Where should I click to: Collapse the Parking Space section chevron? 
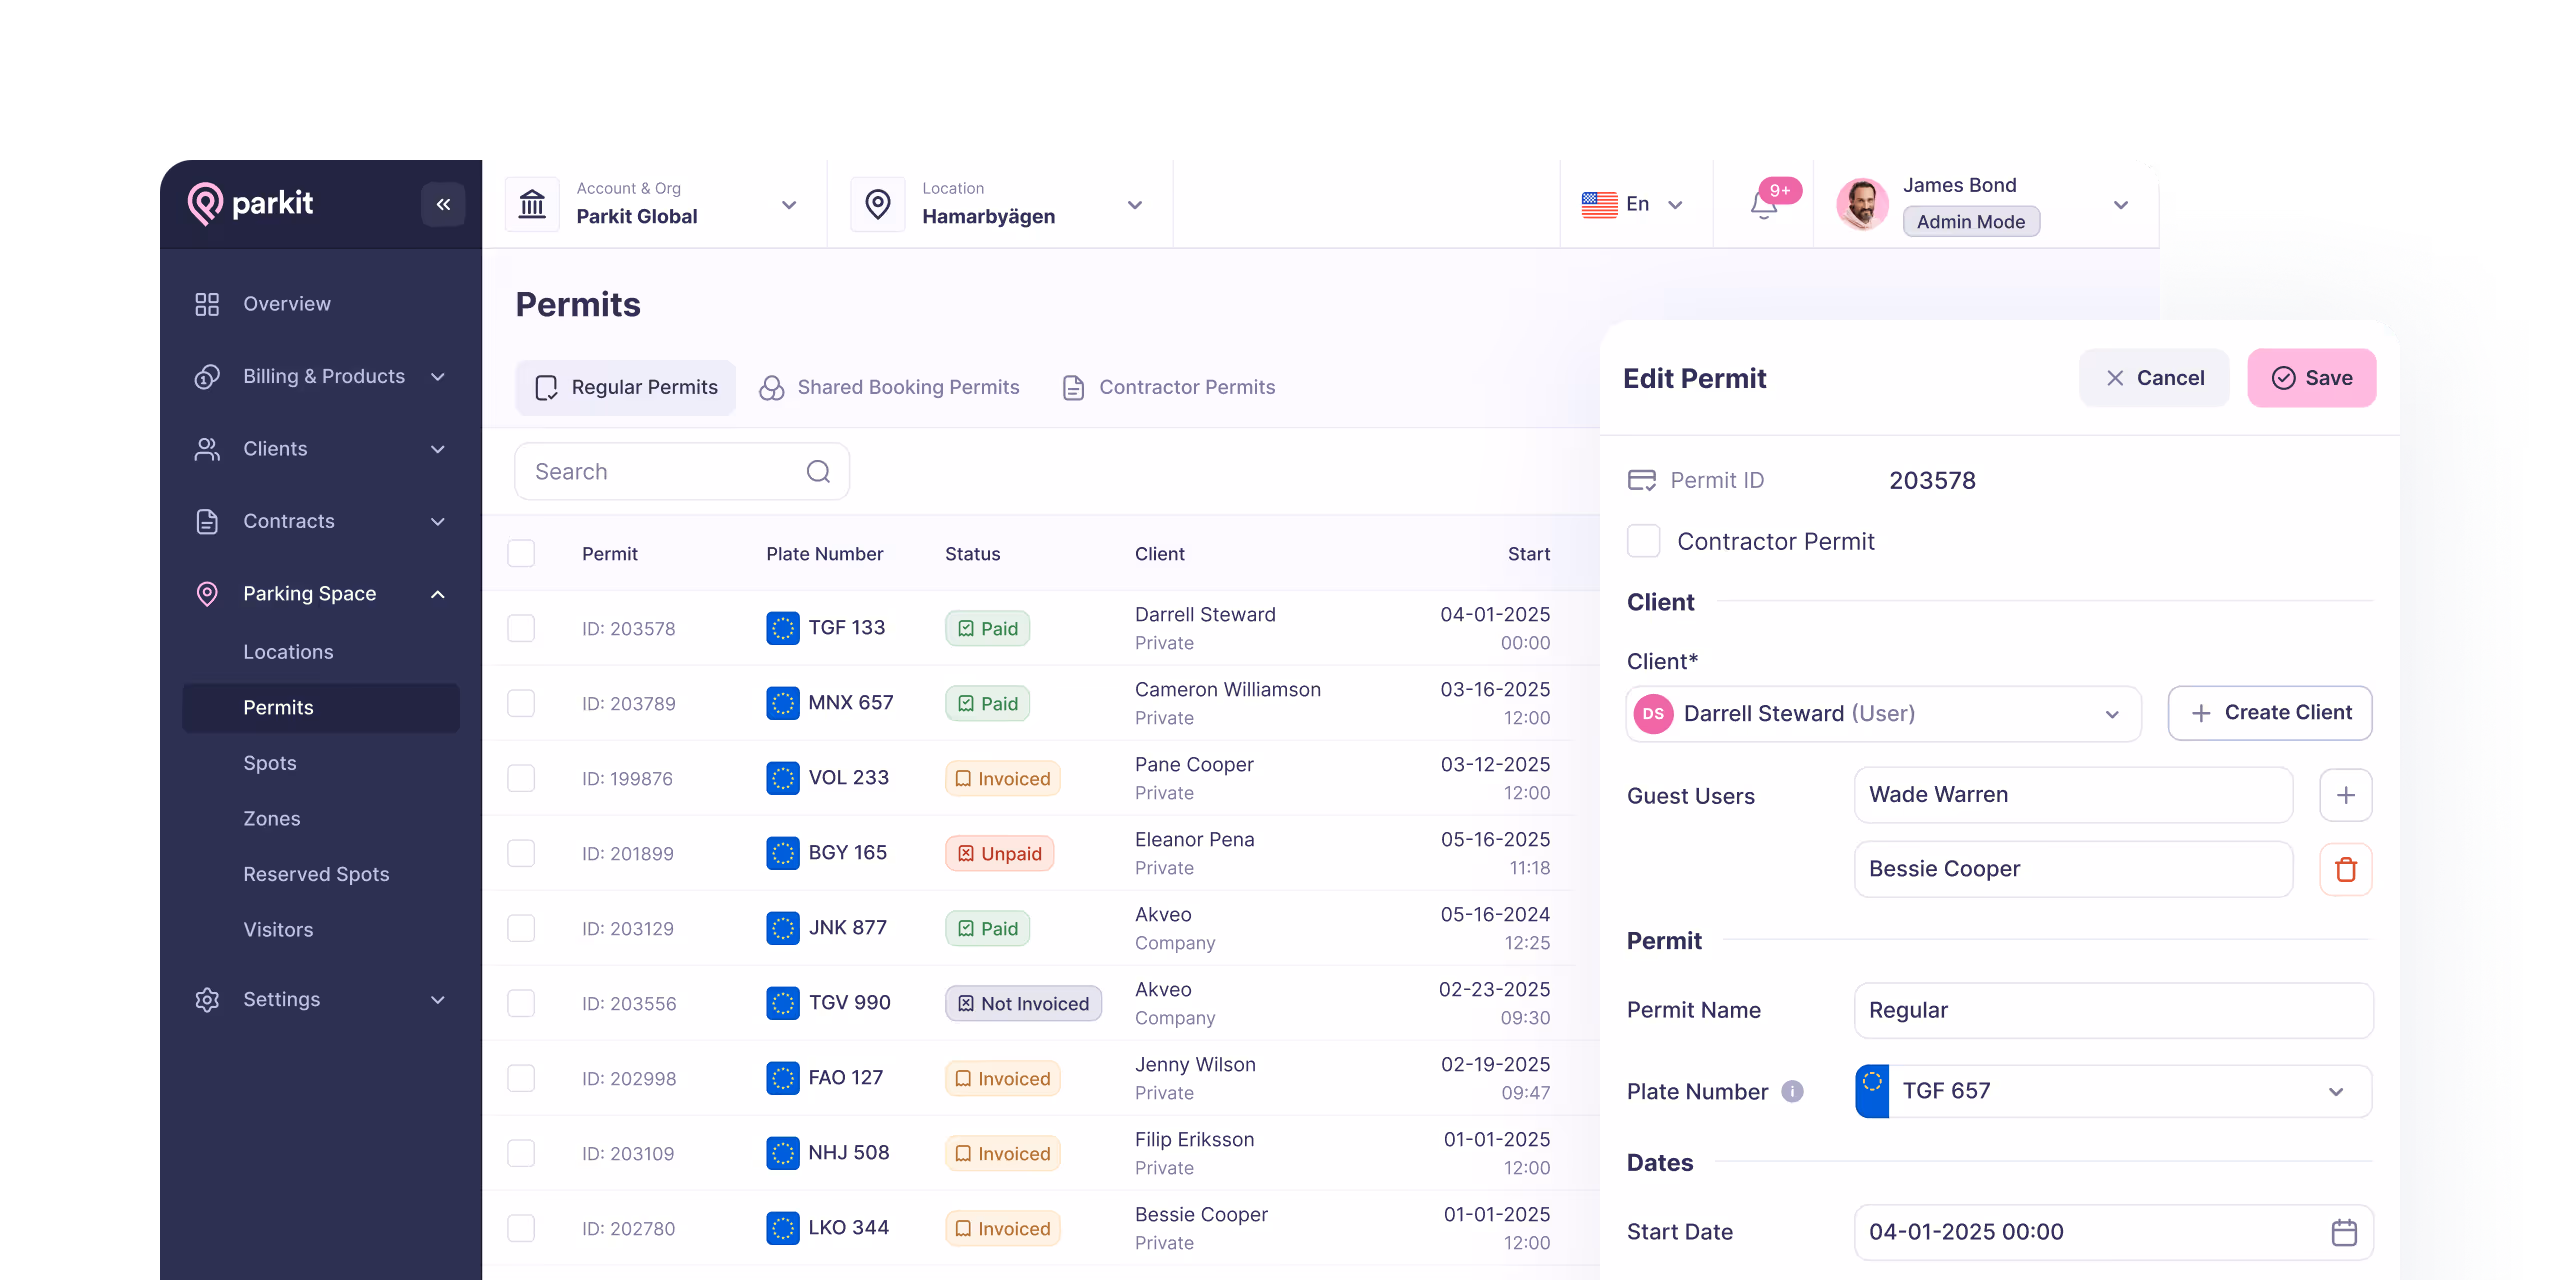pos(437,594)
